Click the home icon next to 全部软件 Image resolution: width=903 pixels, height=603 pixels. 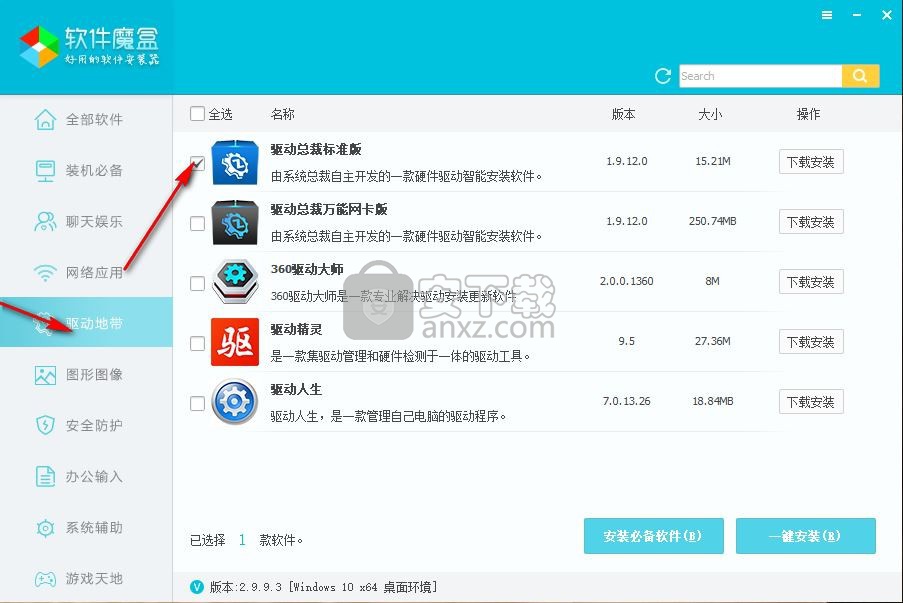point(45,120)
